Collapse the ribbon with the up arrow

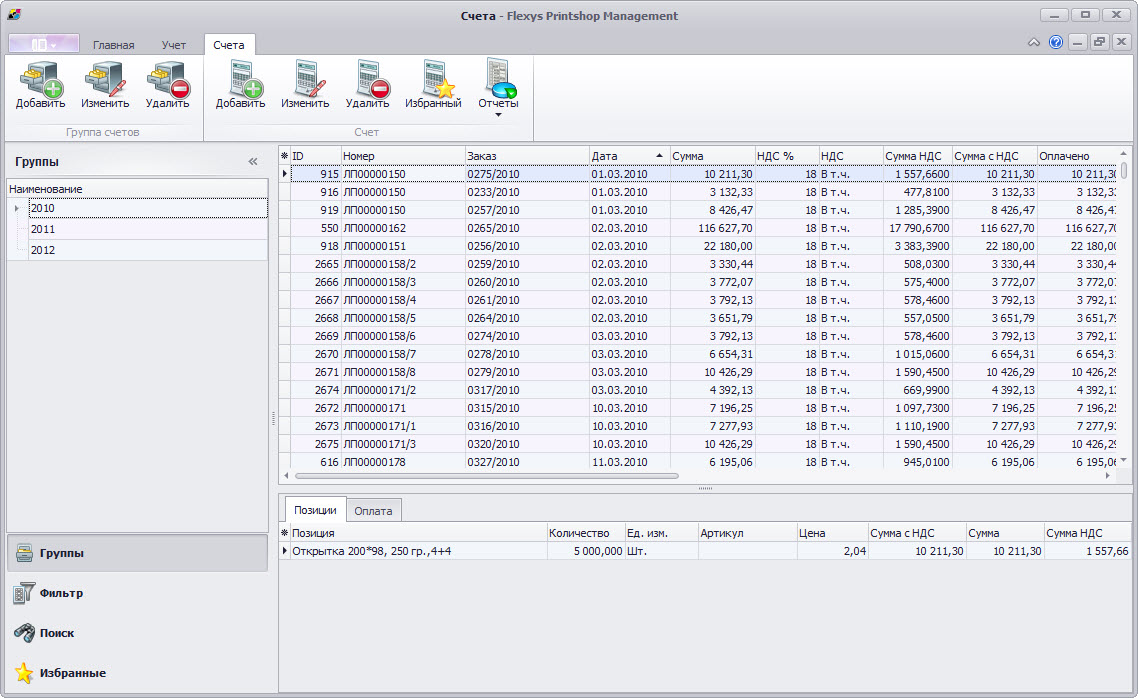click(x=1033, y=43)
